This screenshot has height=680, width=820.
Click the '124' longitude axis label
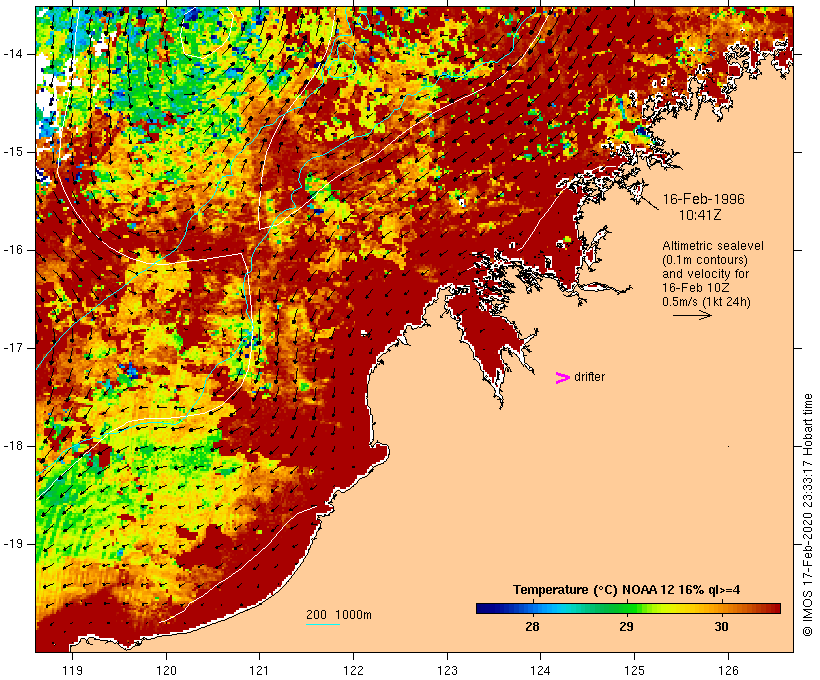540,670
